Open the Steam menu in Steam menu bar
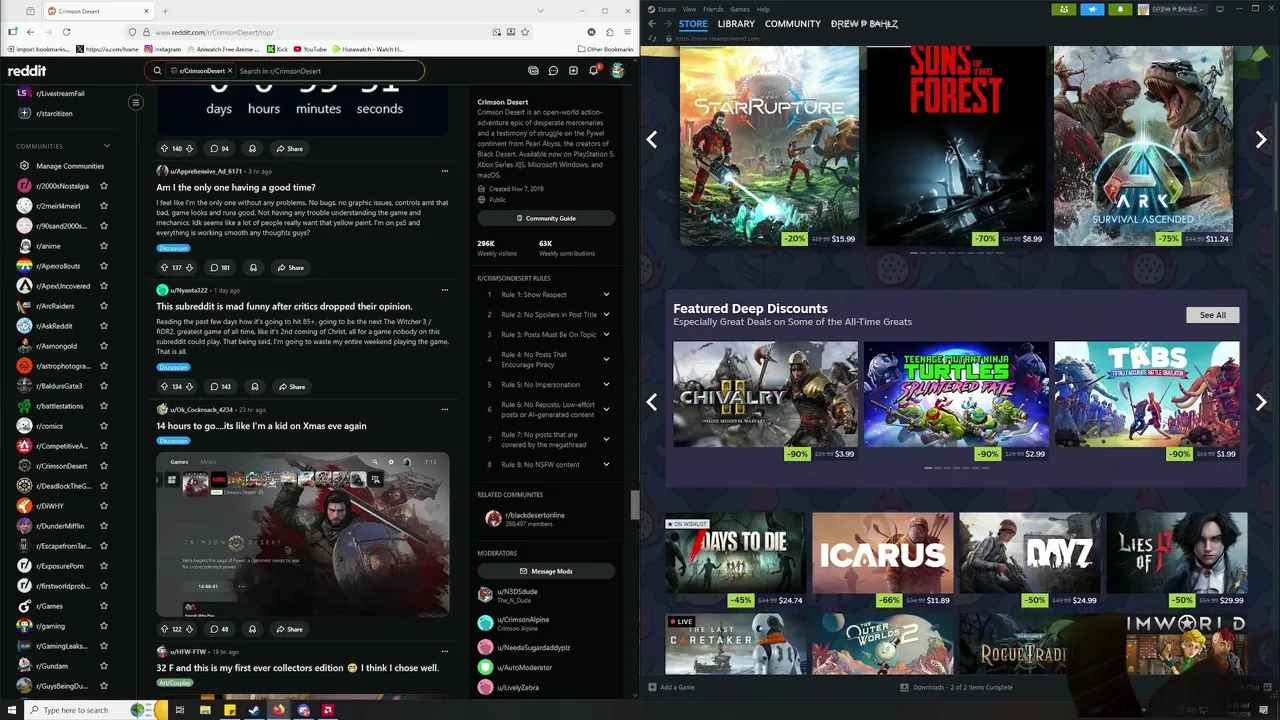1280x720 pixels. [666, 9]
